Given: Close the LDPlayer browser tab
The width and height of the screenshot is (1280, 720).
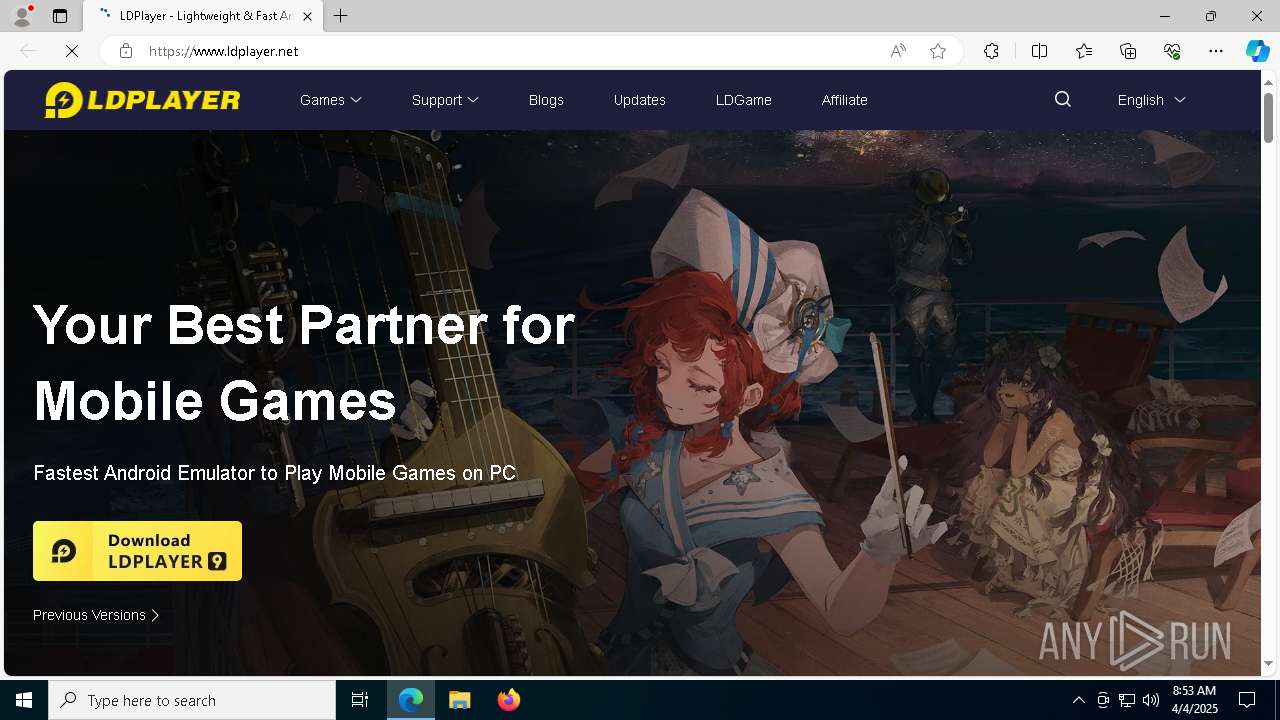Looking at the screenshot, I should coord(308,16).
